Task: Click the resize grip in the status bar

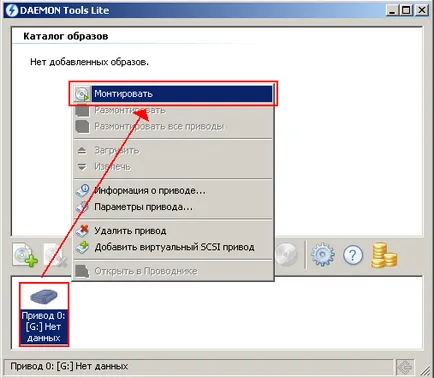Action: pyautogui.click(x=424, y=369)
